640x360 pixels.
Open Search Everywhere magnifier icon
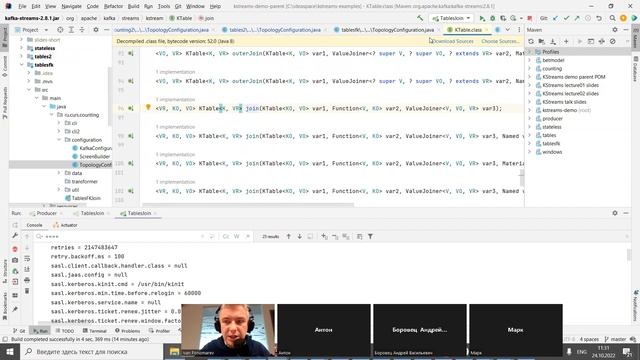(x=612, y=18)
